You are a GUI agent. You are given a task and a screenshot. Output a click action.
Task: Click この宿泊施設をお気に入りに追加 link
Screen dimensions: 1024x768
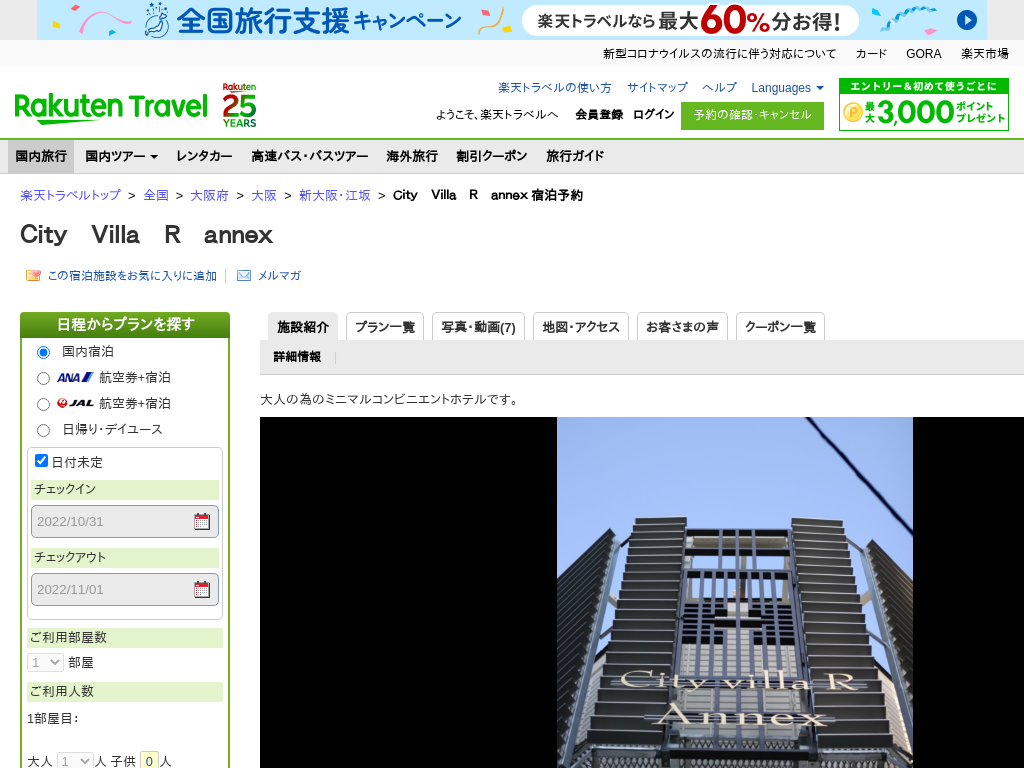pyautogui.click(x=132, y=276)
